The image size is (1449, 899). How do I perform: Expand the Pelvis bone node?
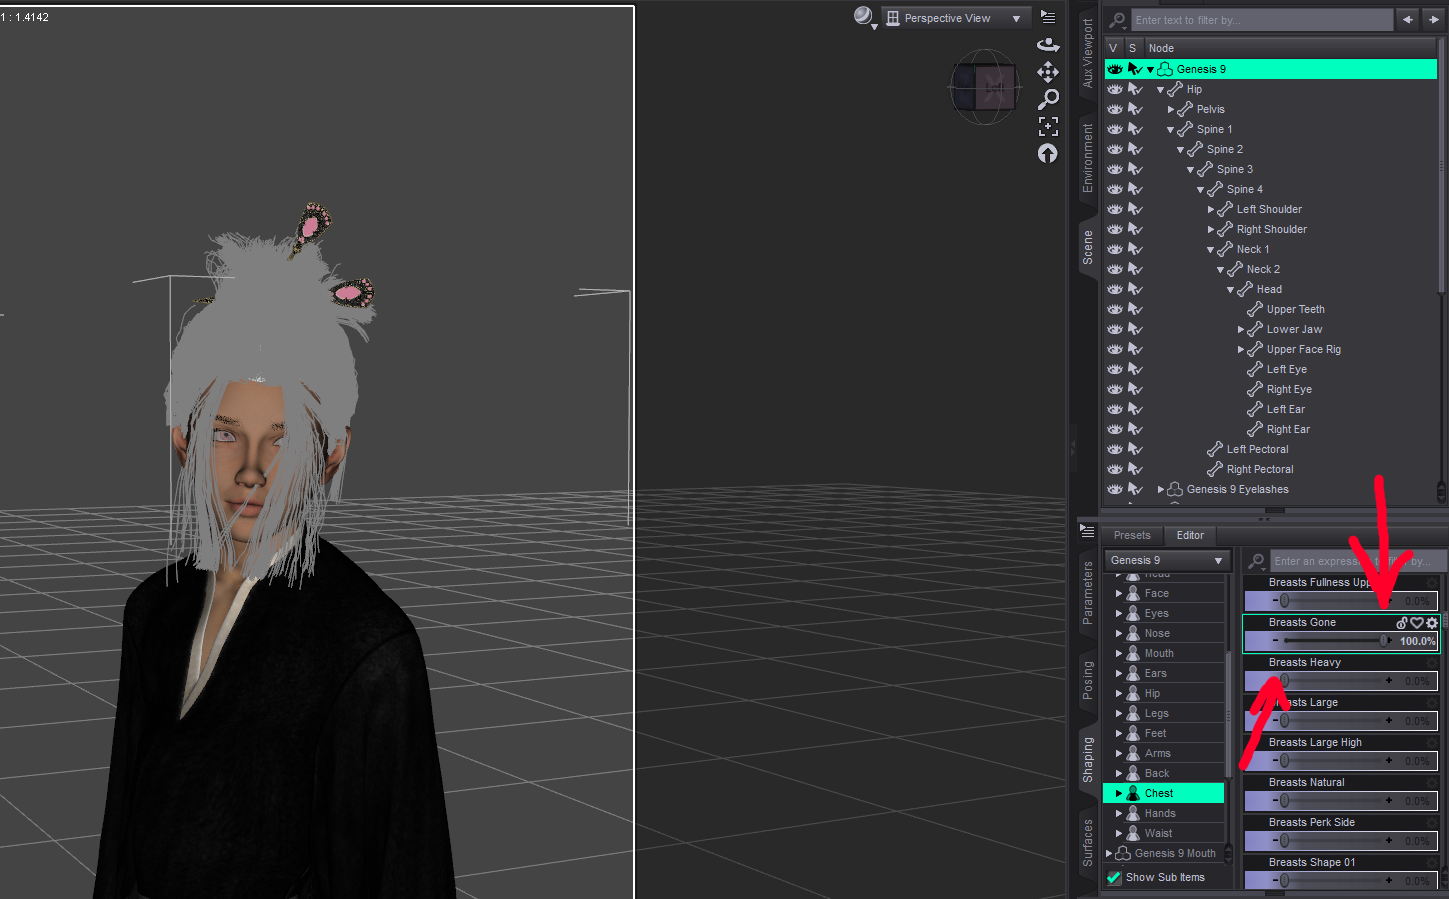pos(1171,109)
